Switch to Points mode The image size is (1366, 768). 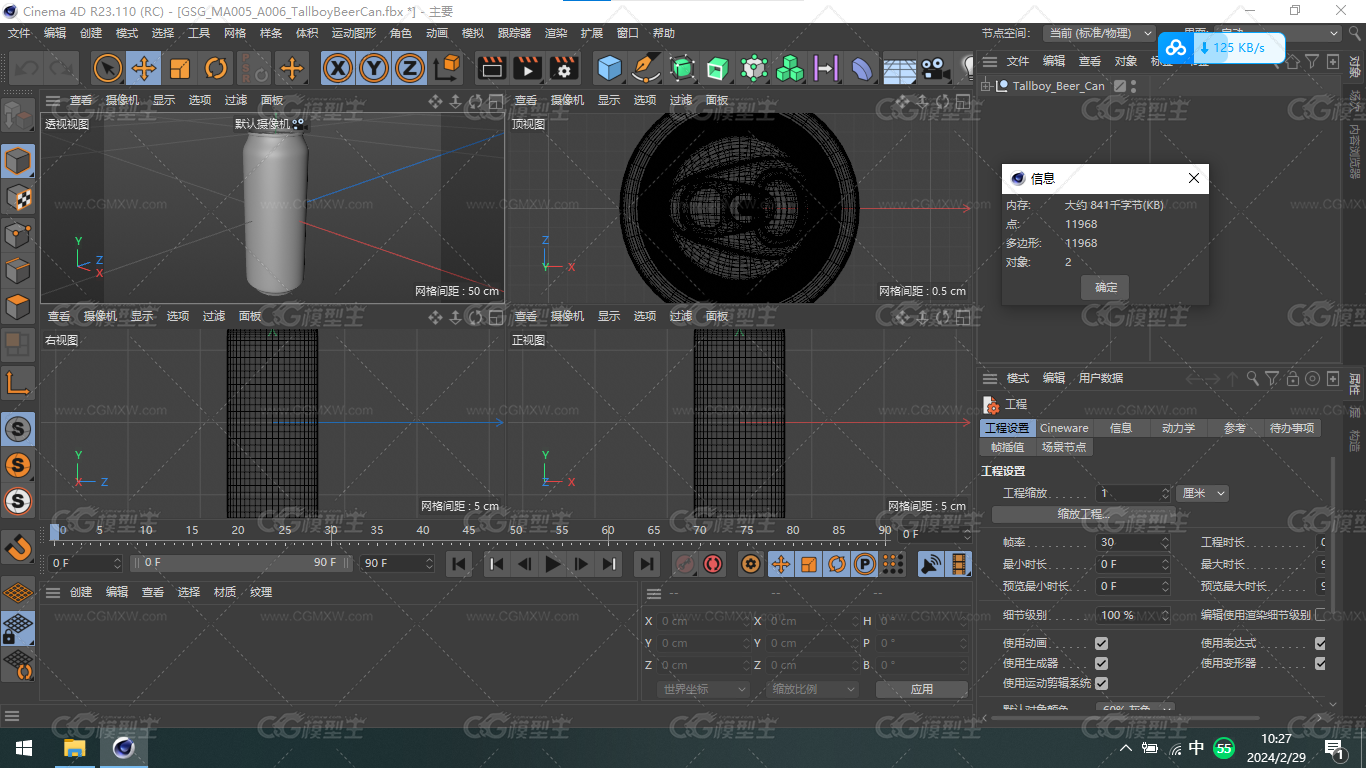[18, 235]
